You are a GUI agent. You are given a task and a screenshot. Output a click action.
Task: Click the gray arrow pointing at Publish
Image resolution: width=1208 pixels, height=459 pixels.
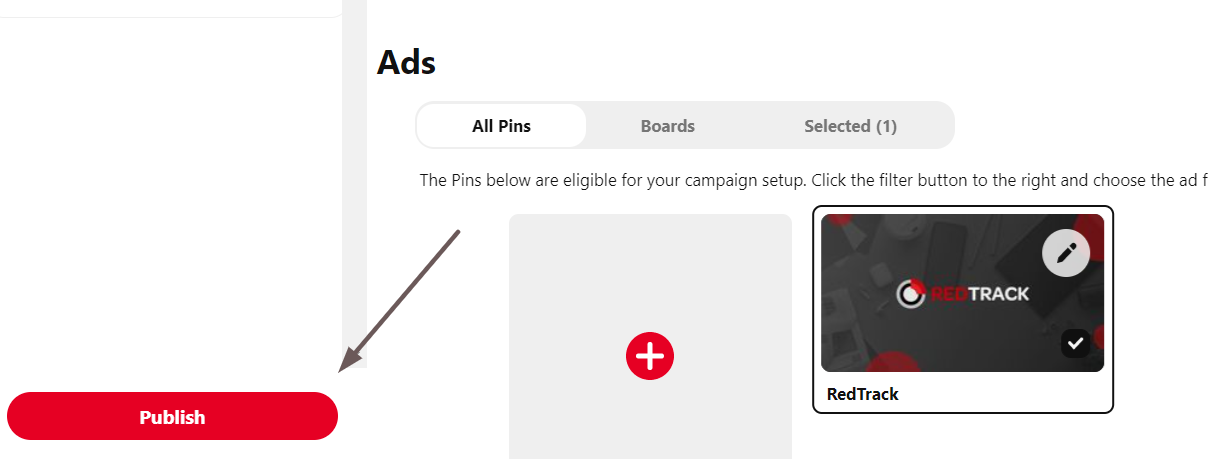[x=400, y=301]
